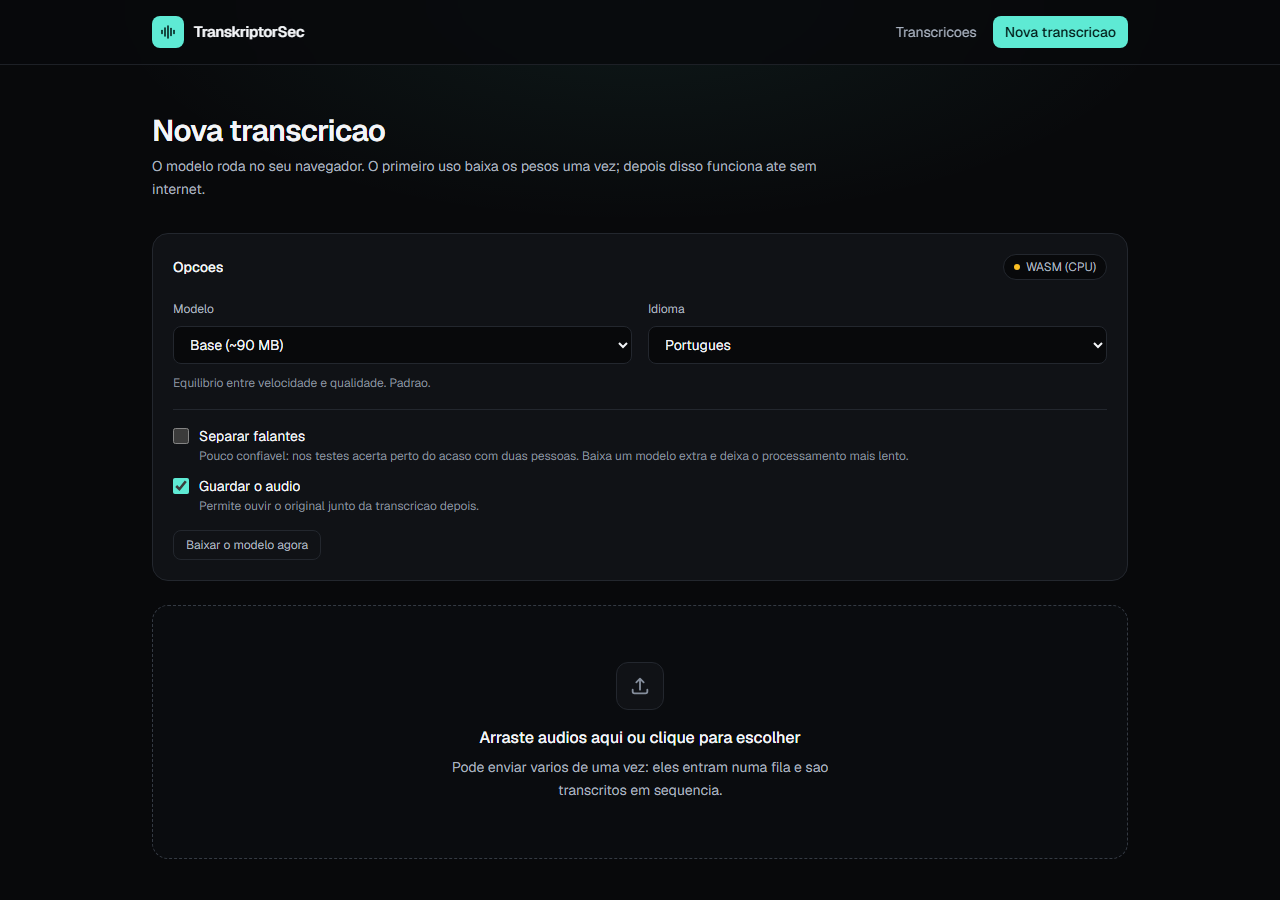Click the TranskriptorSec brand name
1280x900 pixels.
click(249, 32)
